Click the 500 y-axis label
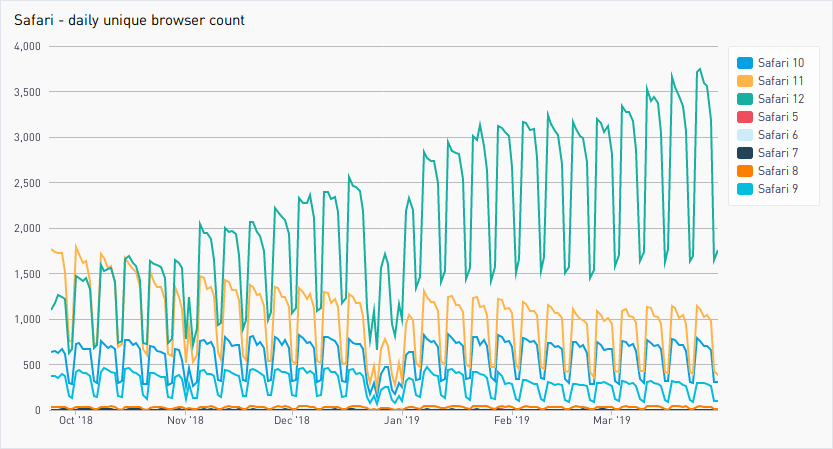This screenshot has height=449, width=833. pos(31,365)
